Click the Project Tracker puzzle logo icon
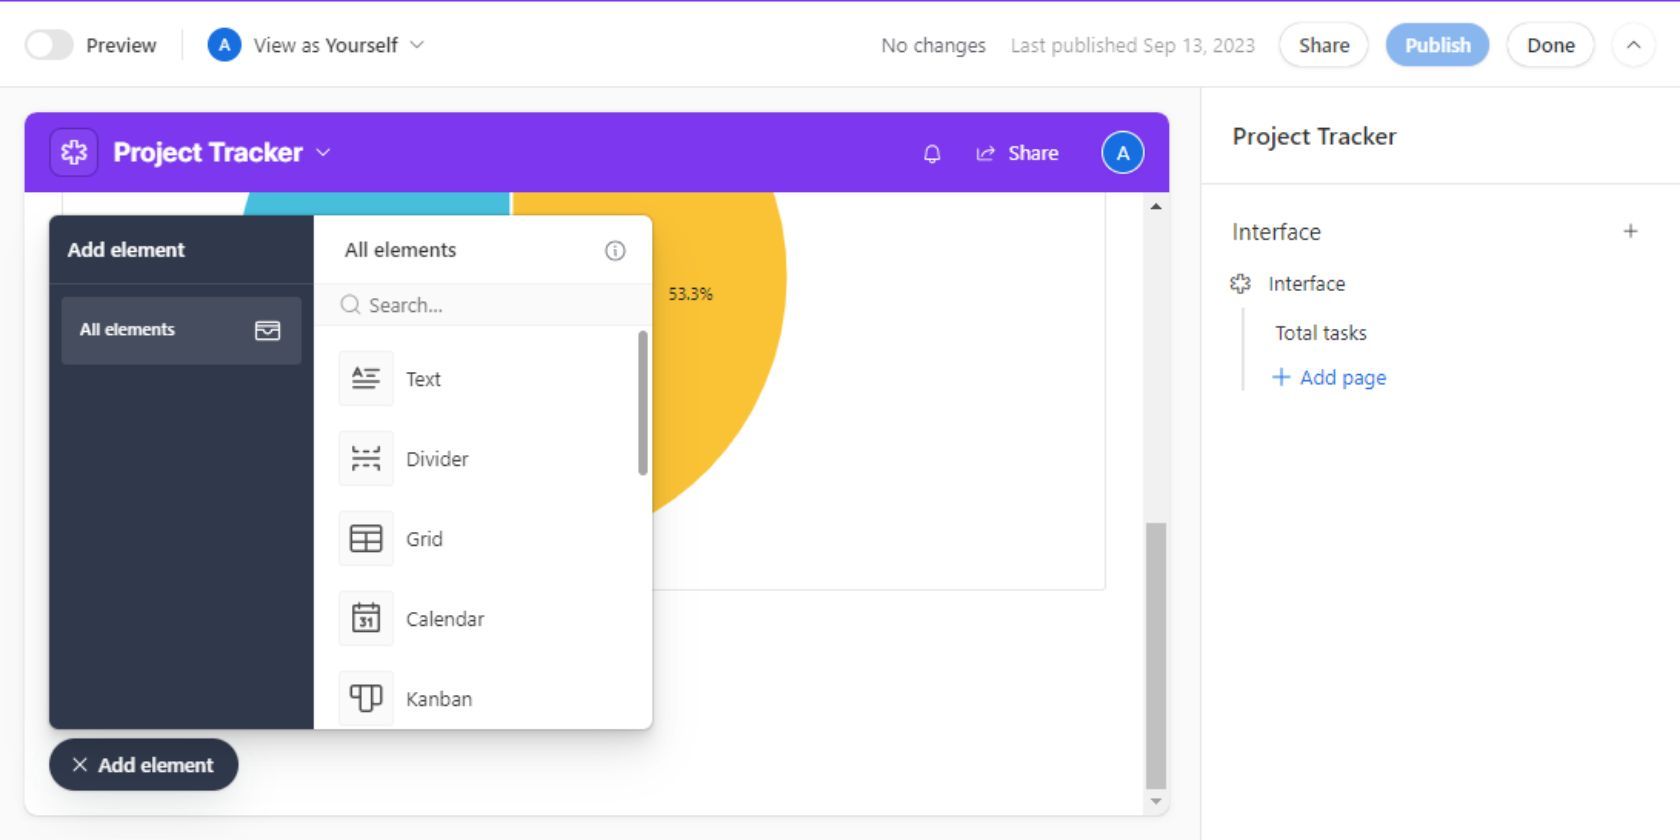The width and height of the screenshot is (1680, 840). point(74,152)
